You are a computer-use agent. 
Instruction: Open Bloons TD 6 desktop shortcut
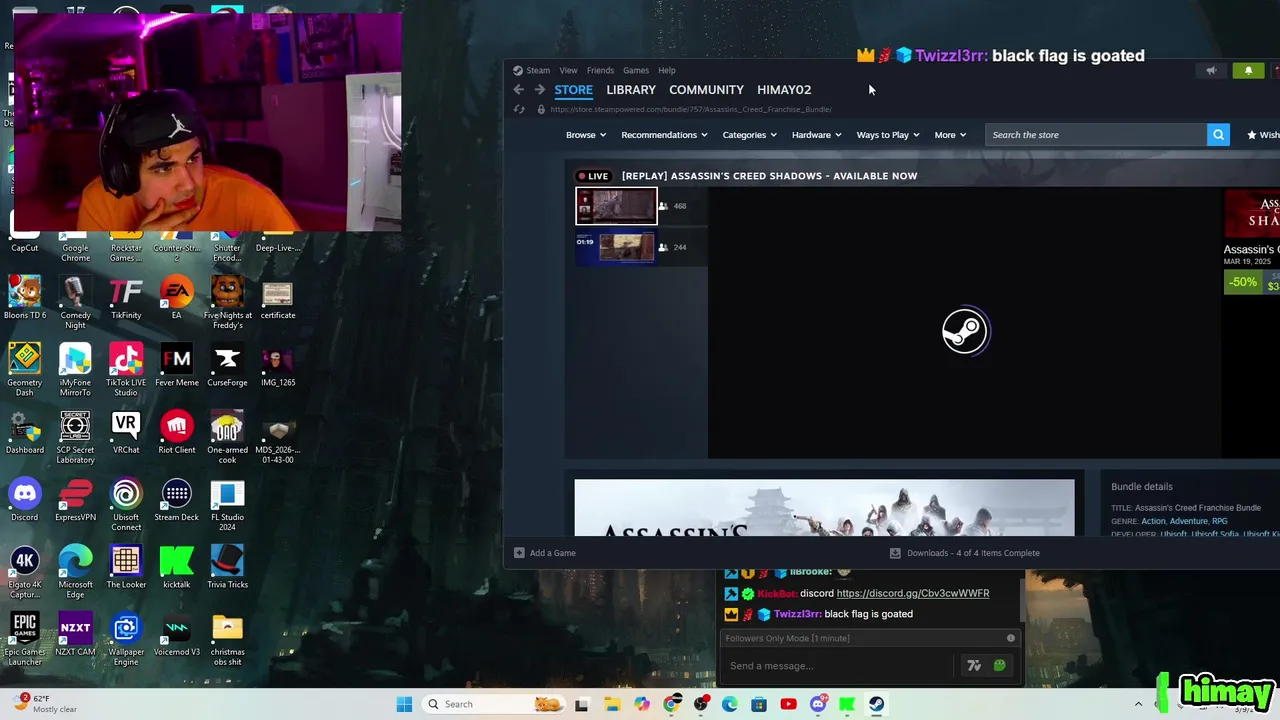25,300
